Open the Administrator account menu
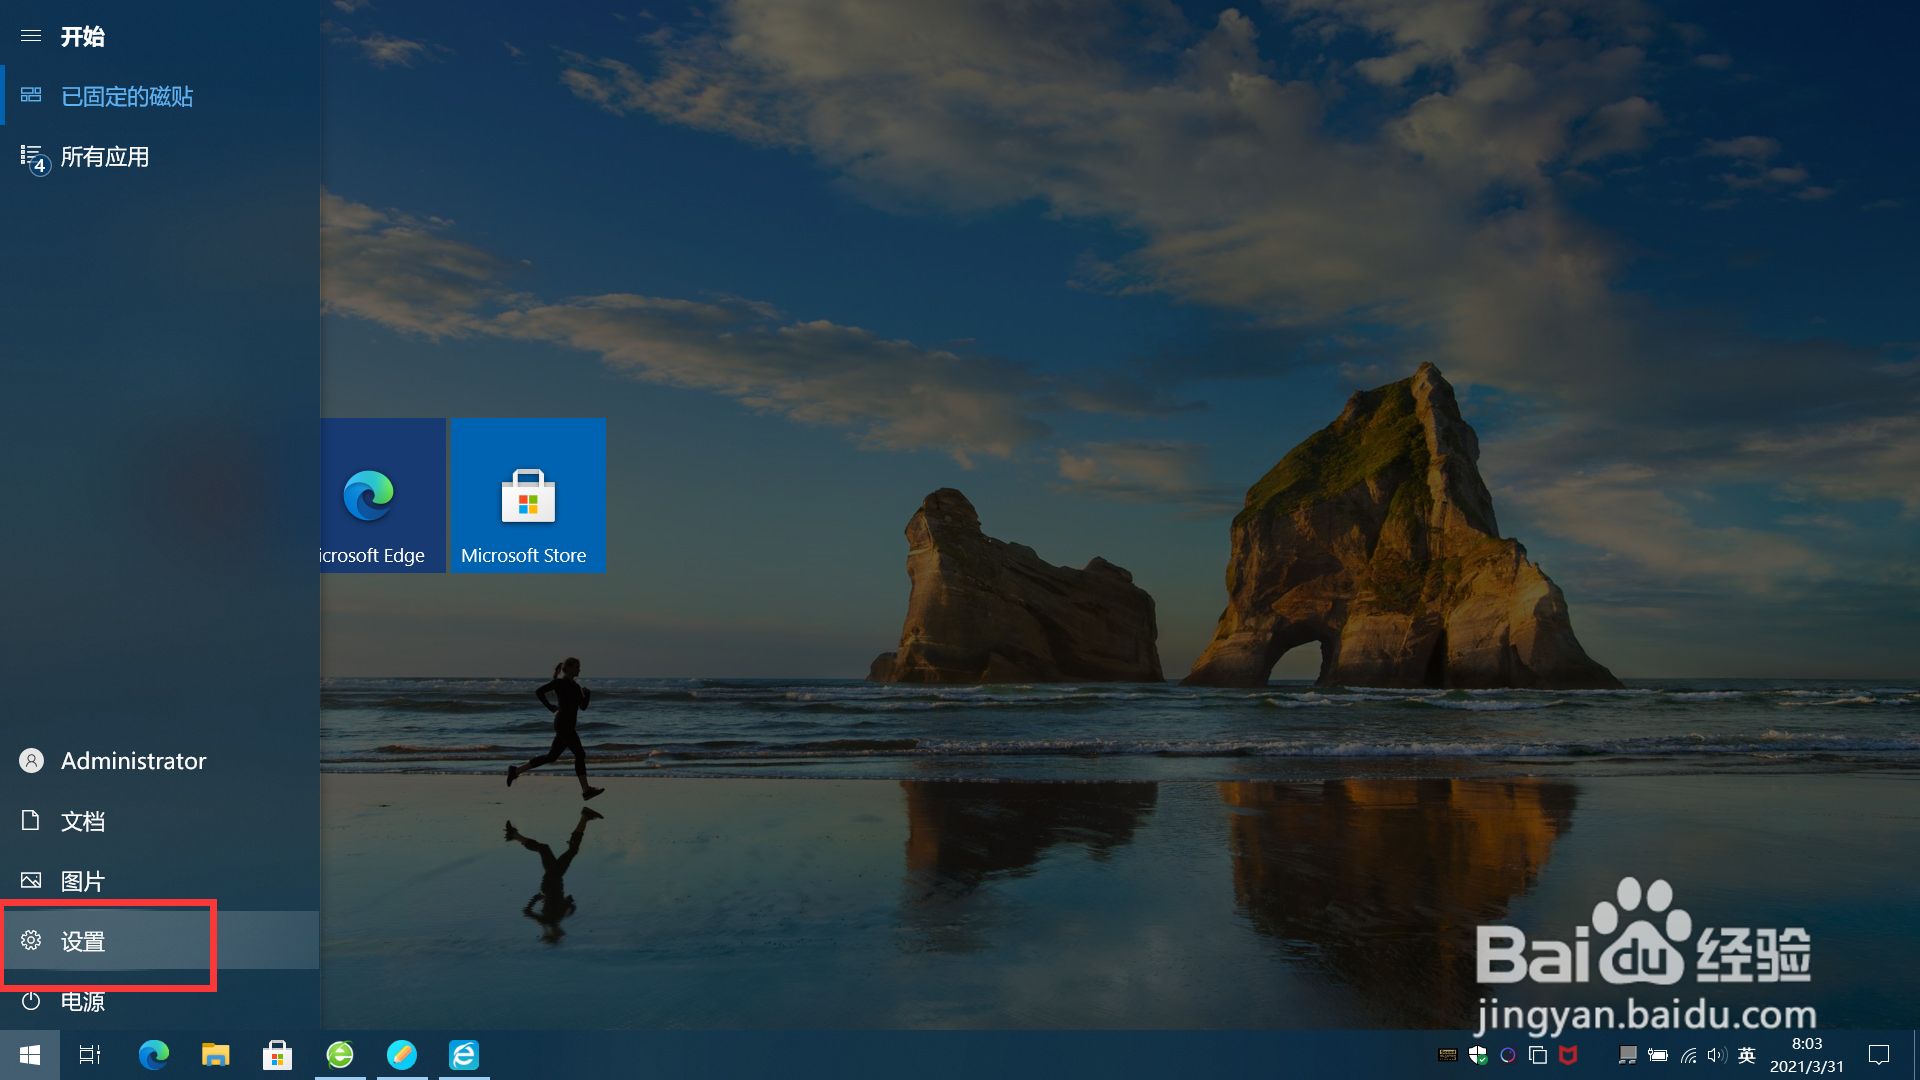Viewport: 1920px width, 1080px height. click(133, 761)
